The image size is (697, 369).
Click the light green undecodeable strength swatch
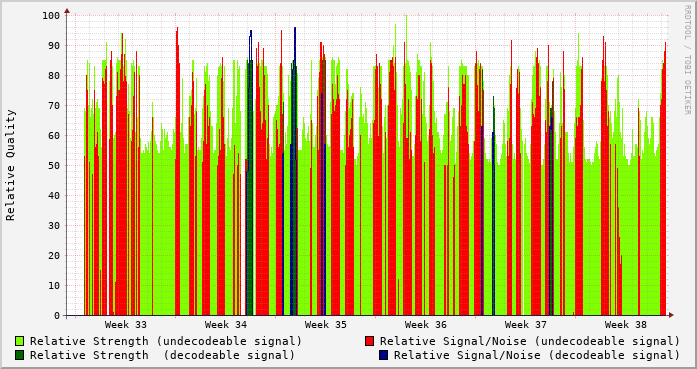(20, 341)
